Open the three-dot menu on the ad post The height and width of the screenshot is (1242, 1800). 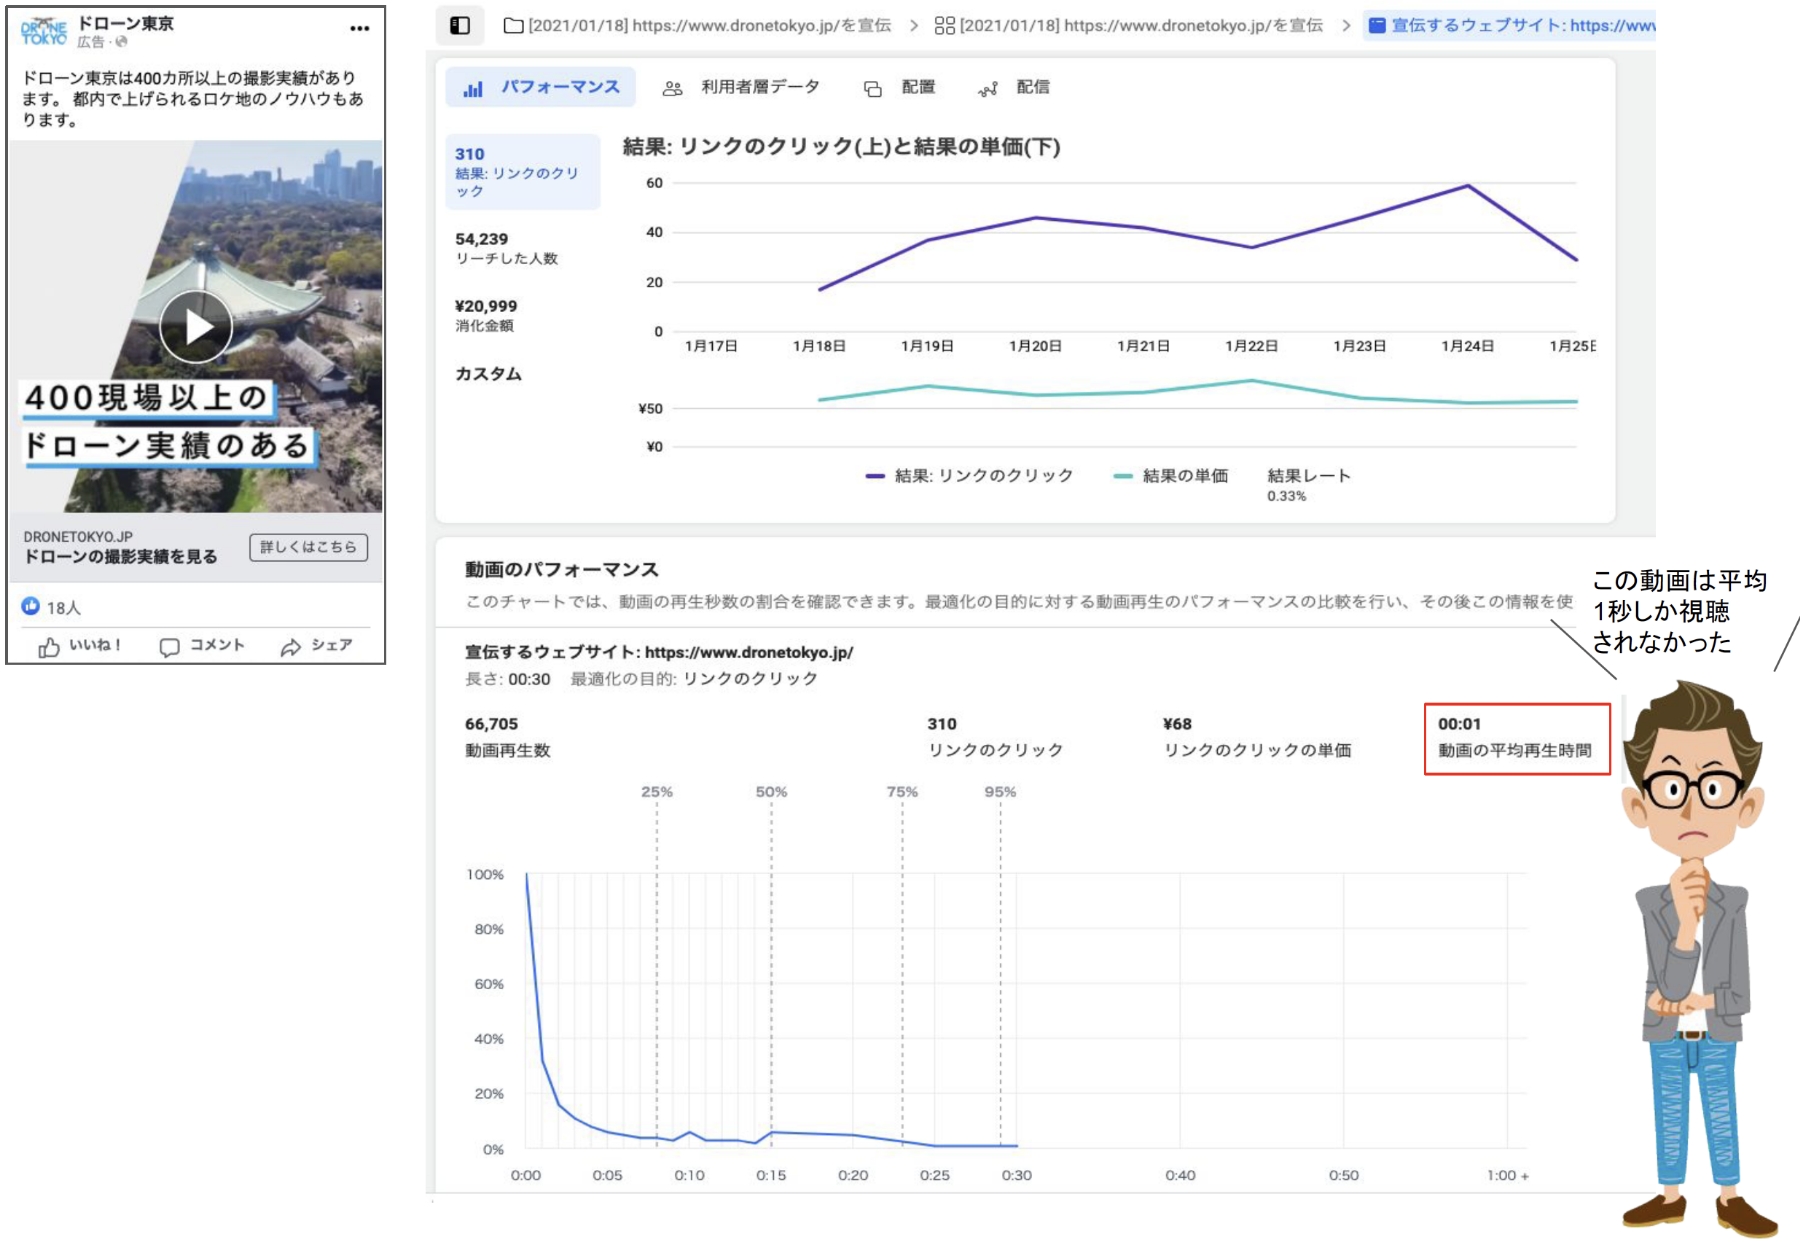(360, 28)
